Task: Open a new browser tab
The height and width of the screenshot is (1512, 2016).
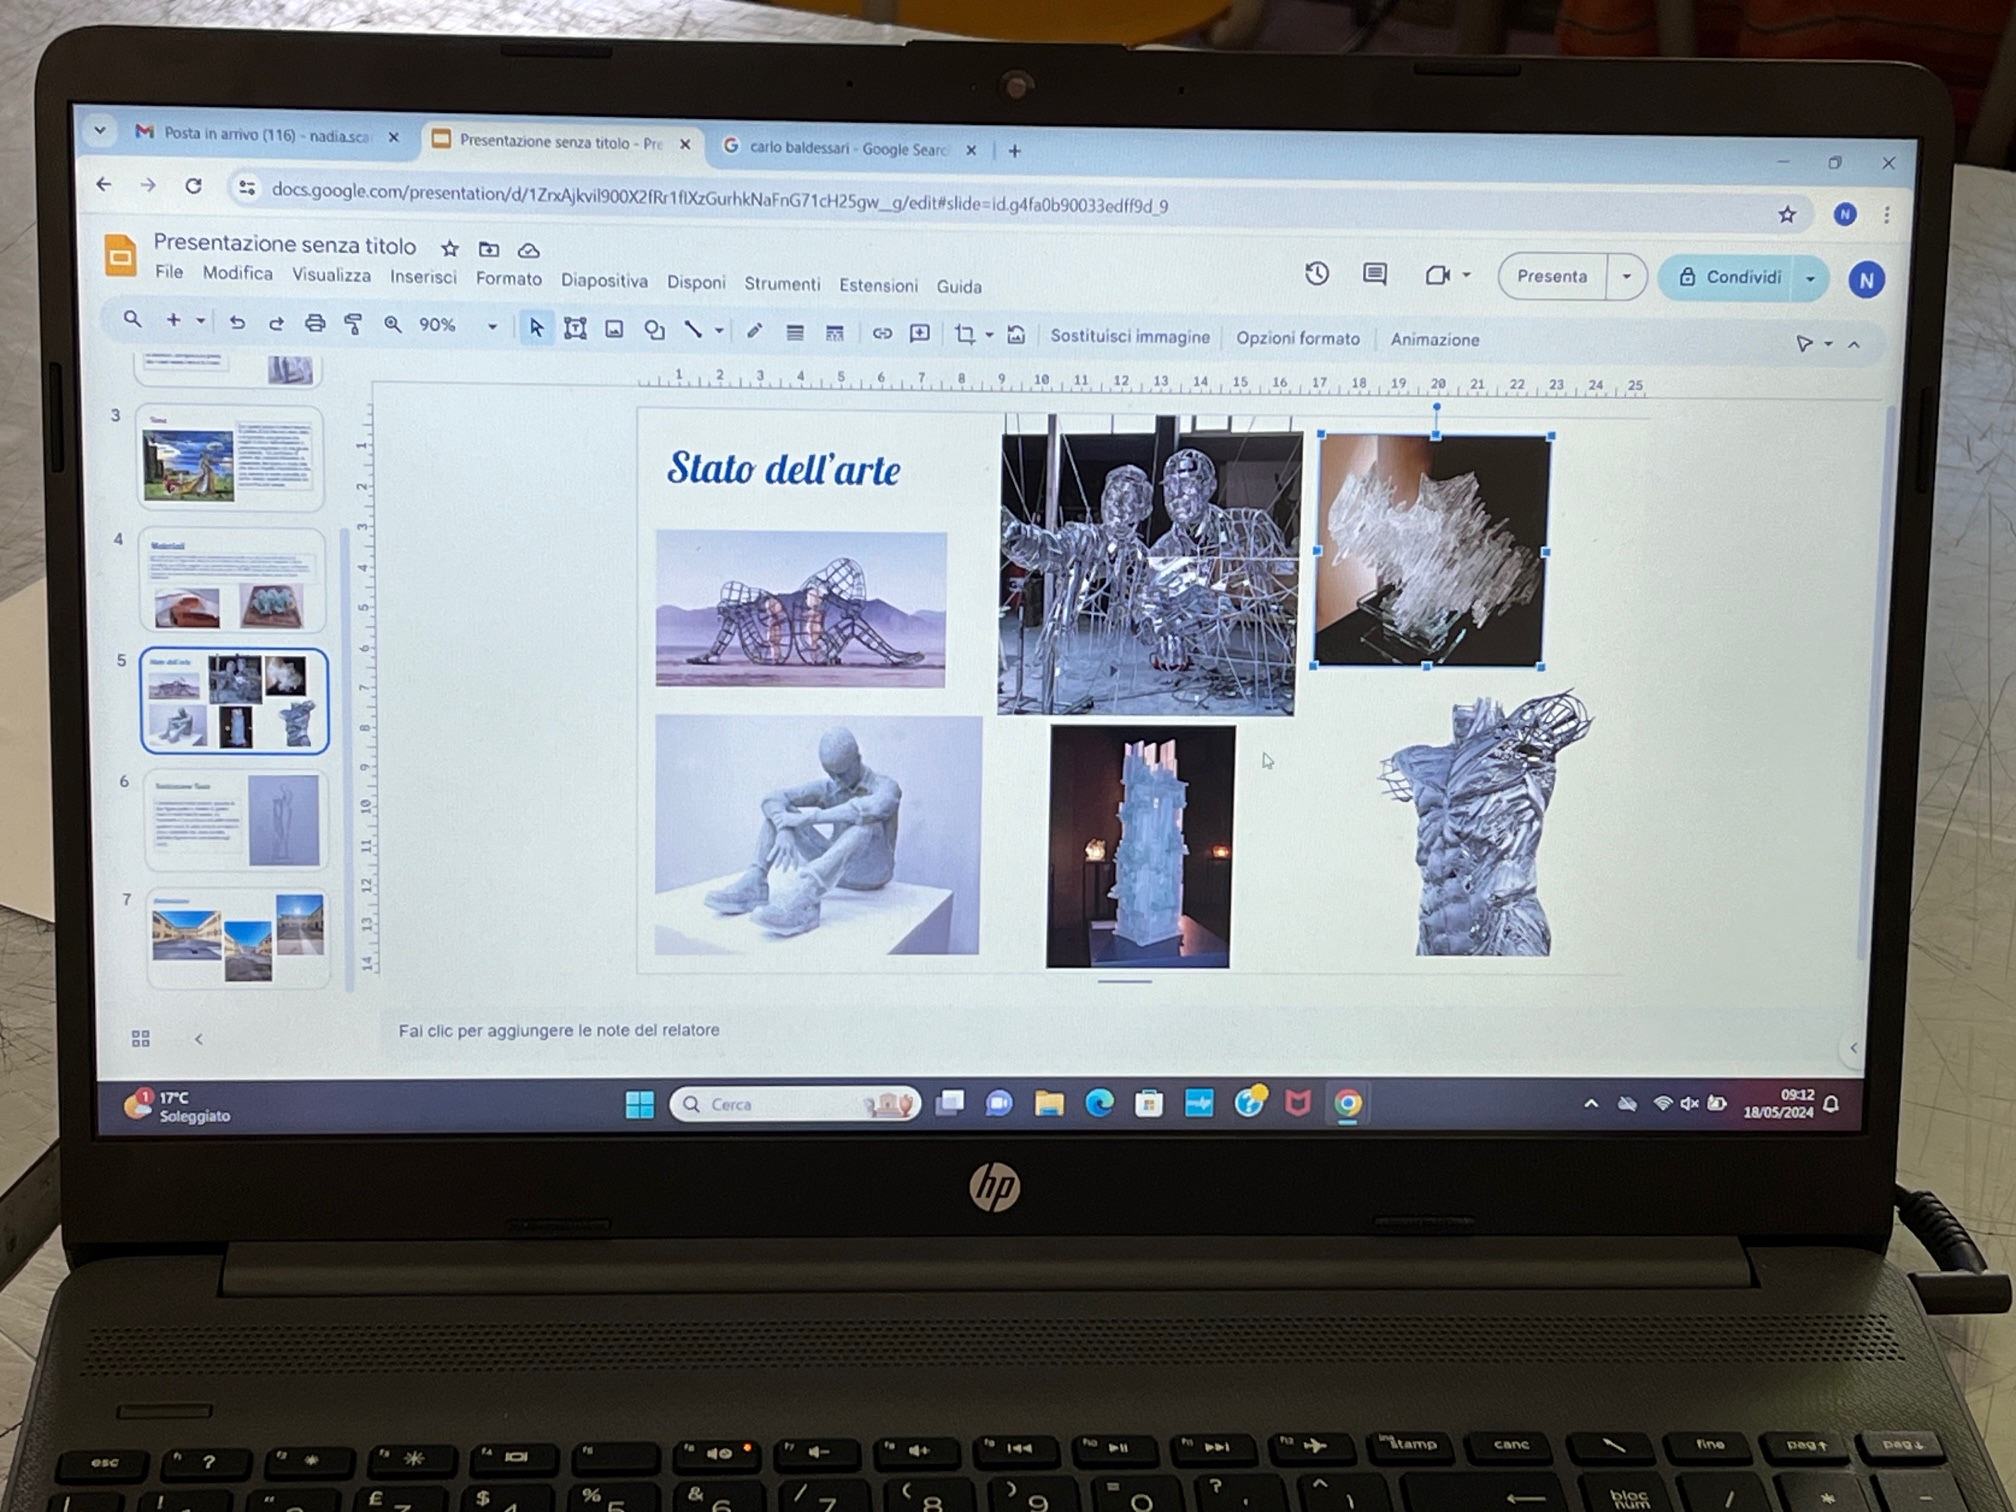Action: (x=1015, y=151)
